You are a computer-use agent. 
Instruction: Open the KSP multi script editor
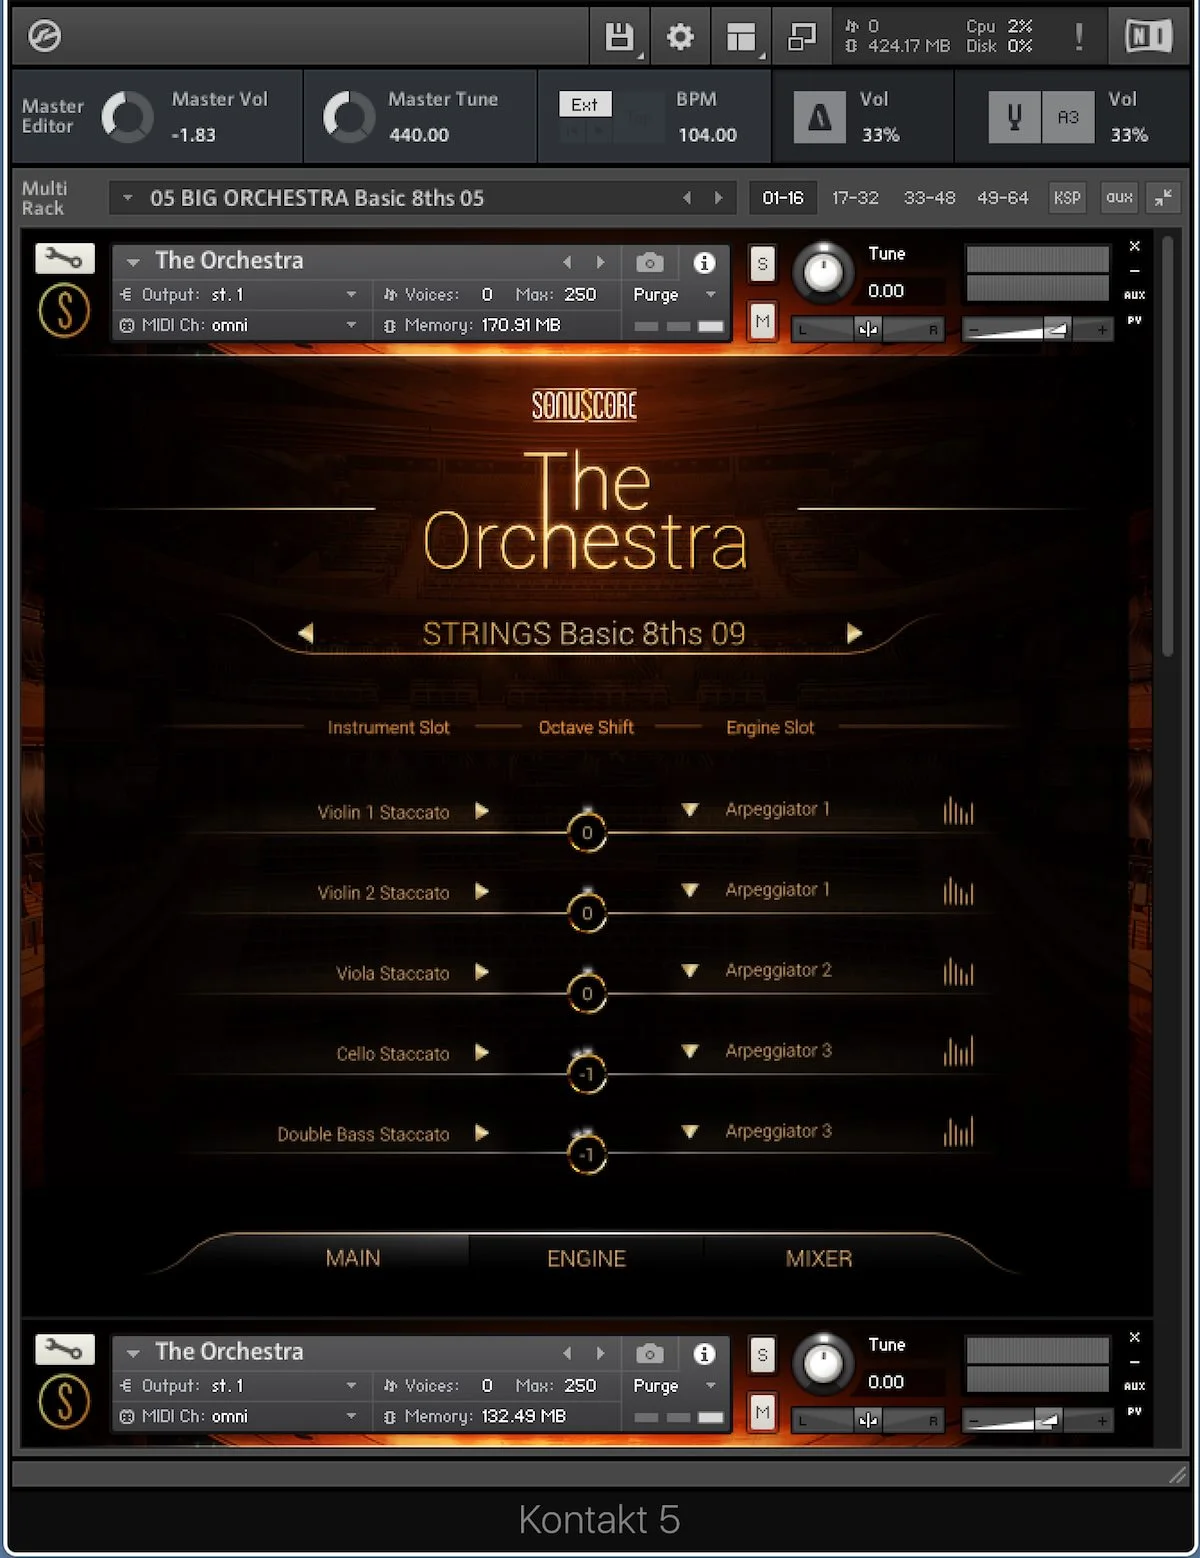(x=1067, y=198)
